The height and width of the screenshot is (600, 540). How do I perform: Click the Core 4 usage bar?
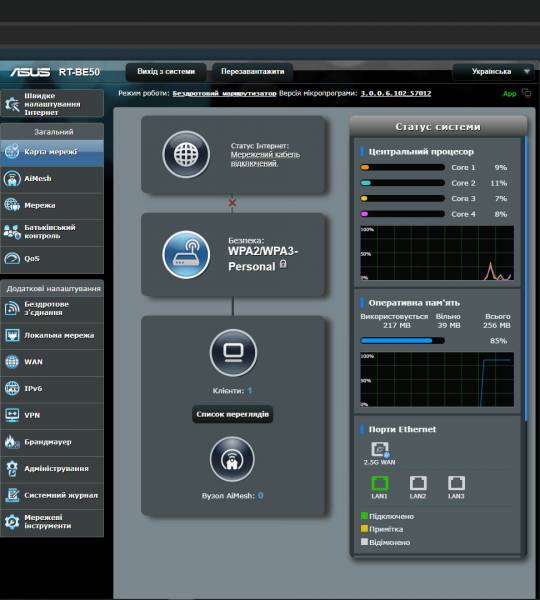(403, 214)
